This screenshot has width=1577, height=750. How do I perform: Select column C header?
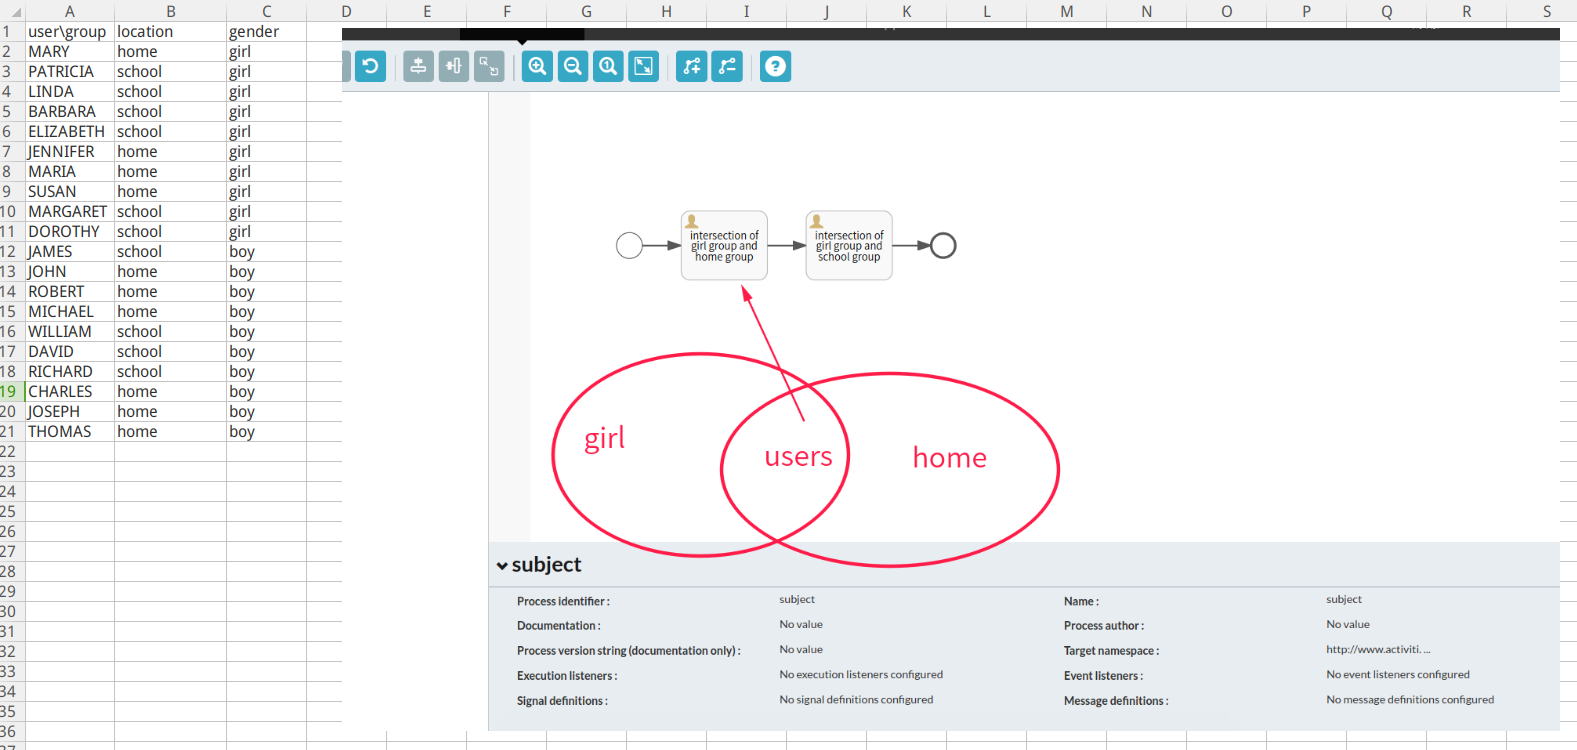tap(266, 11)
